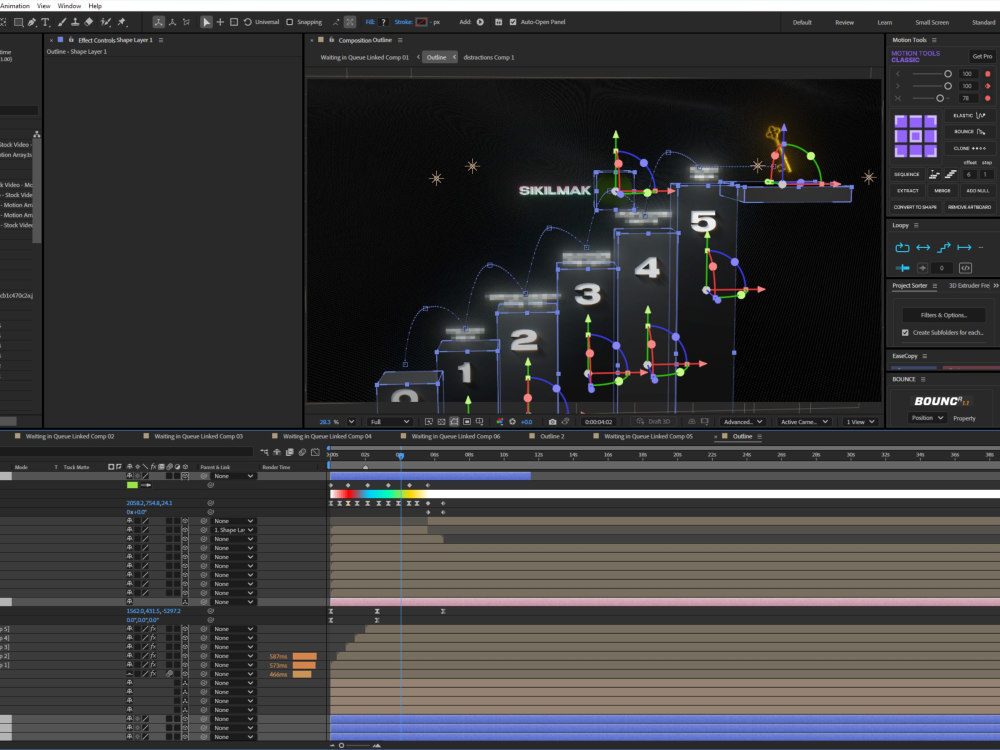The height and width of the screenshot is (750, 1000).
Task: Click the Loopy expression code icon
Action: (966, 268)
